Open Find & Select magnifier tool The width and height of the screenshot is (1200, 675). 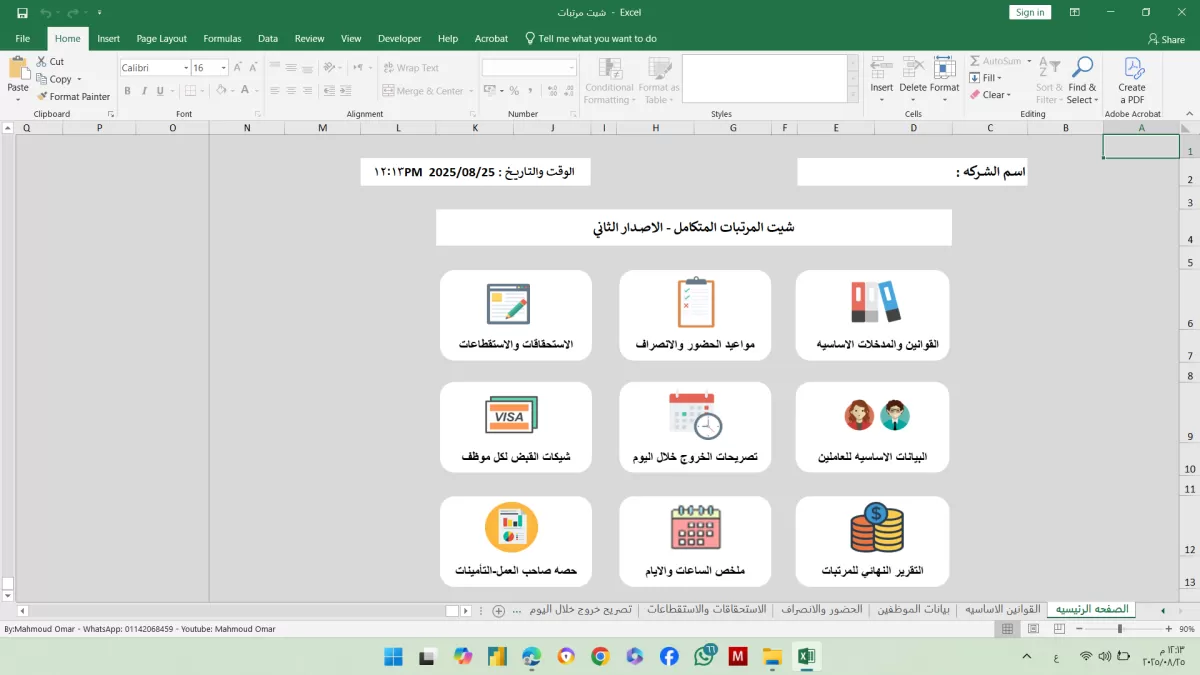[1082, 80]
